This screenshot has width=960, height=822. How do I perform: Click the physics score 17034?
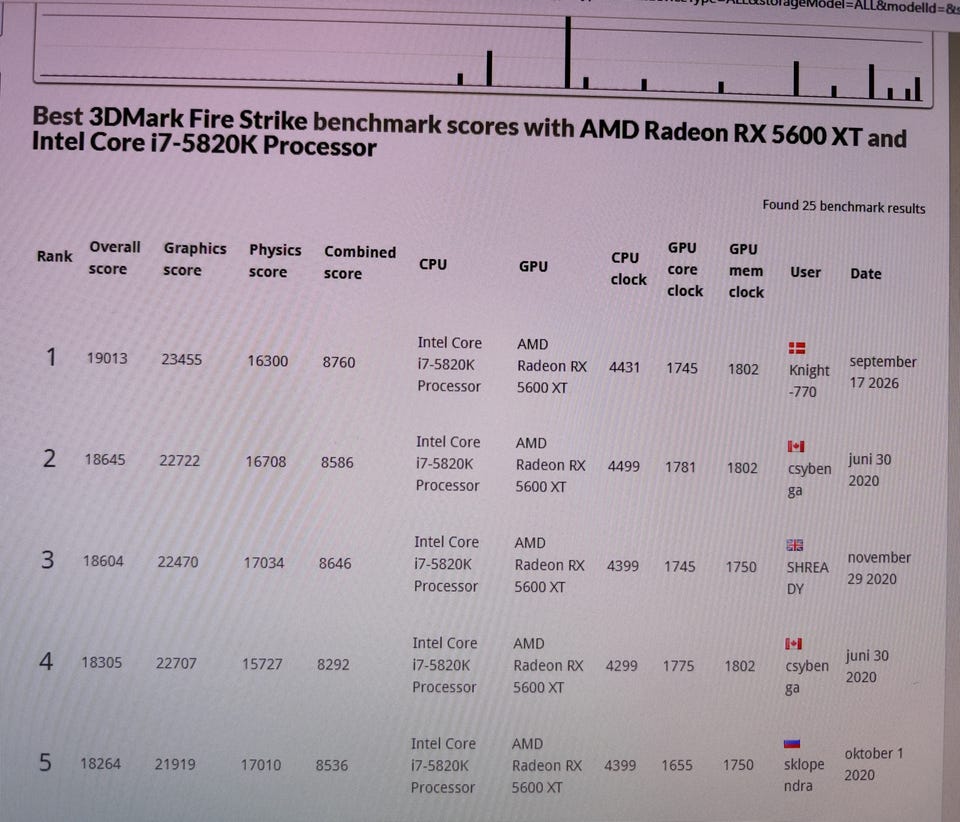pyautogui.click(x=264, y=562)
